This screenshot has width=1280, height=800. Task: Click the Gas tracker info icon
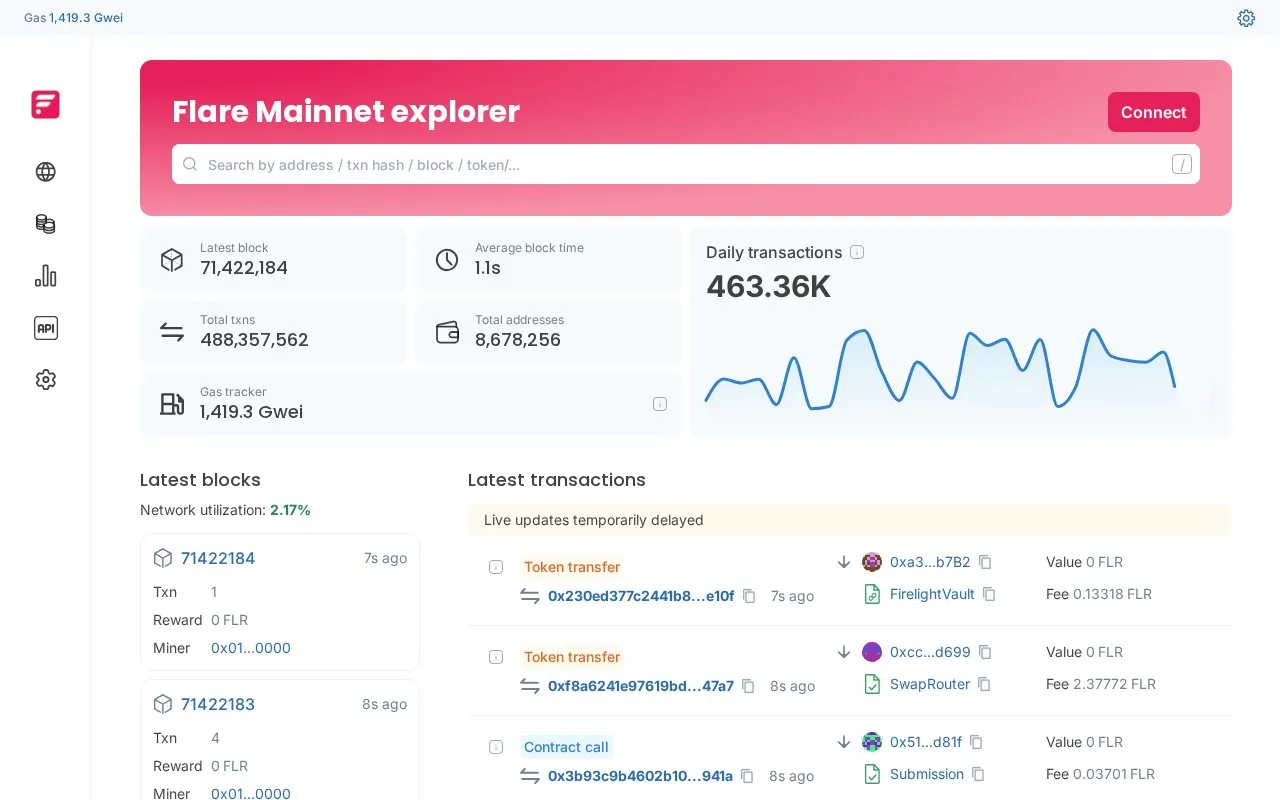660,404
